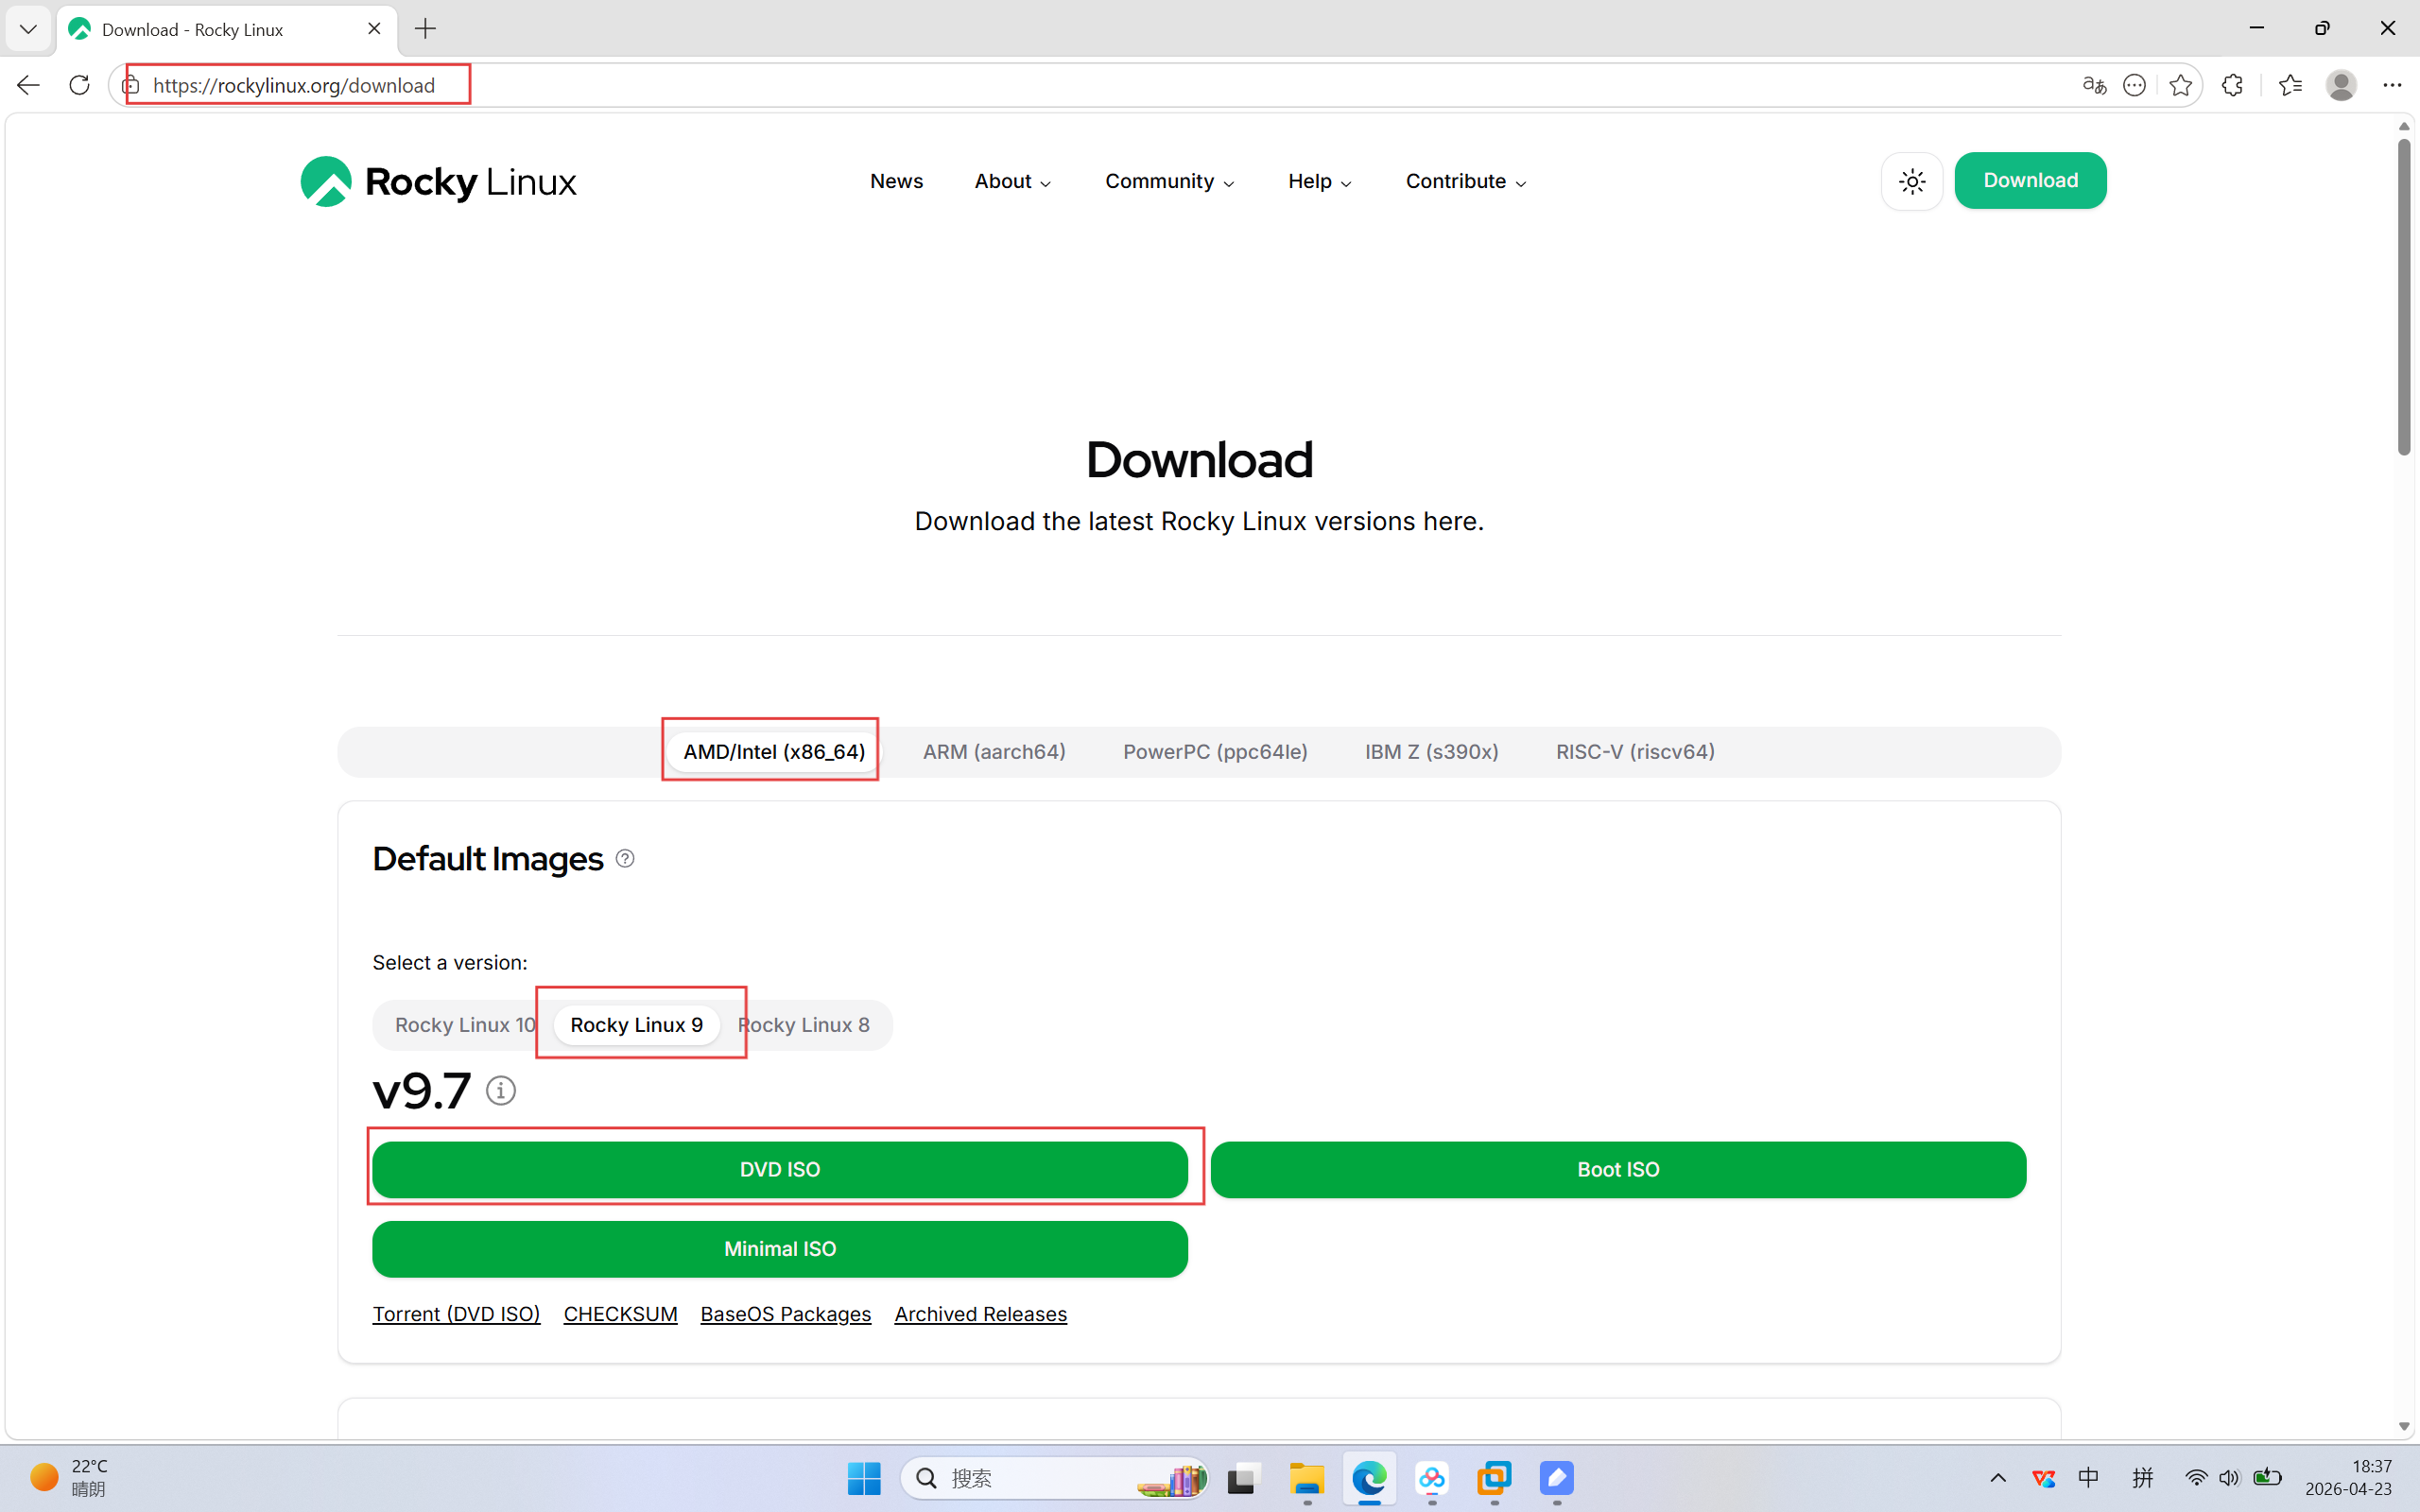2420x1512 pixels.
Task: Click the Default Images help question icon
Action: point(625,859)
